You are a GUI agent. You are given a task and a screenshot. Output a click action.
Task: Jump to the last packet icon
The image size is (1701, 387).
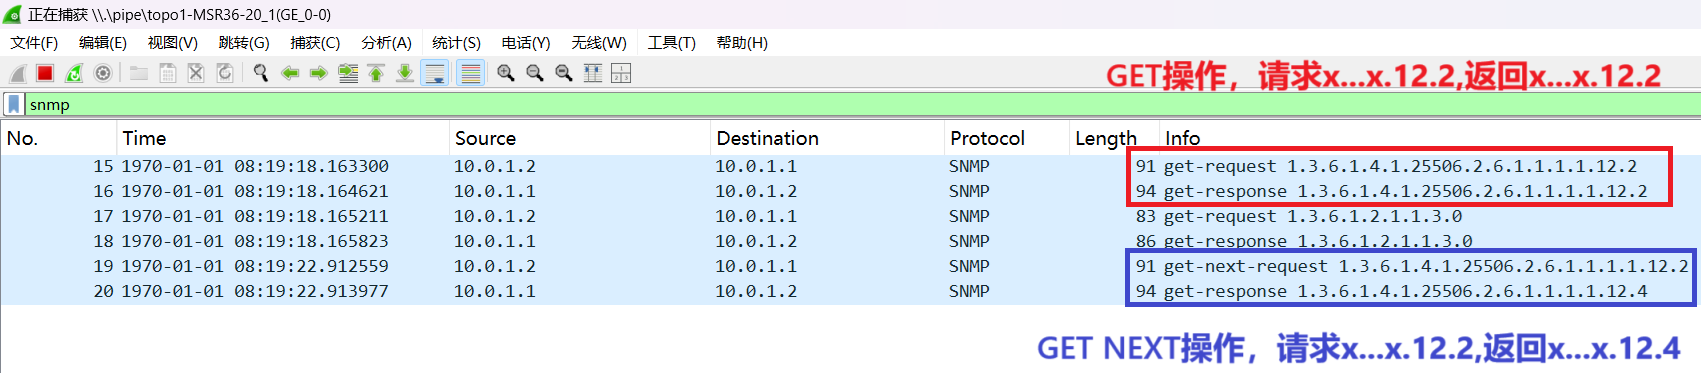point(405,73)
